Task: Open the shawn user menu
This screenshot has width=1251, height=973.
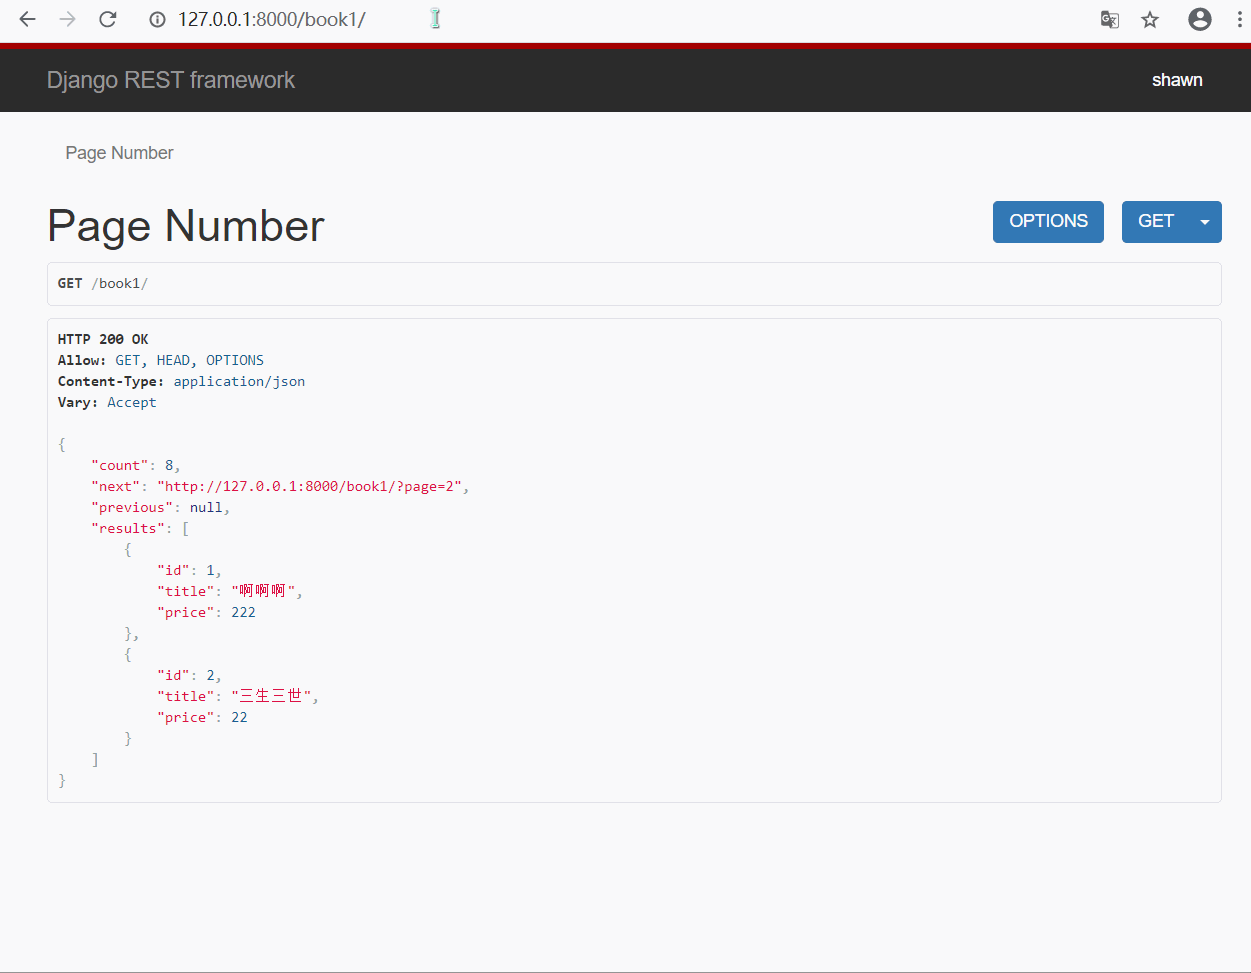Action: [1176, 80]
